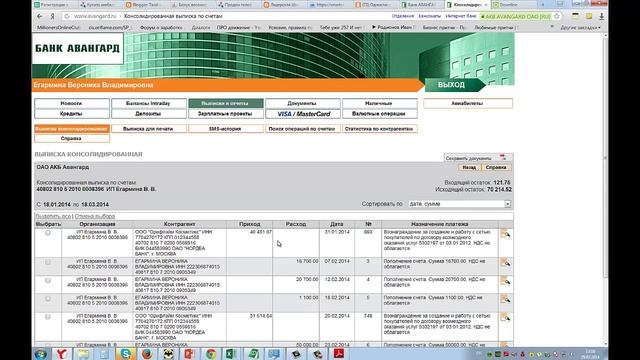Open payment details icon for 07.02.2014 row
640x360 pixels.
coord(505,262)
